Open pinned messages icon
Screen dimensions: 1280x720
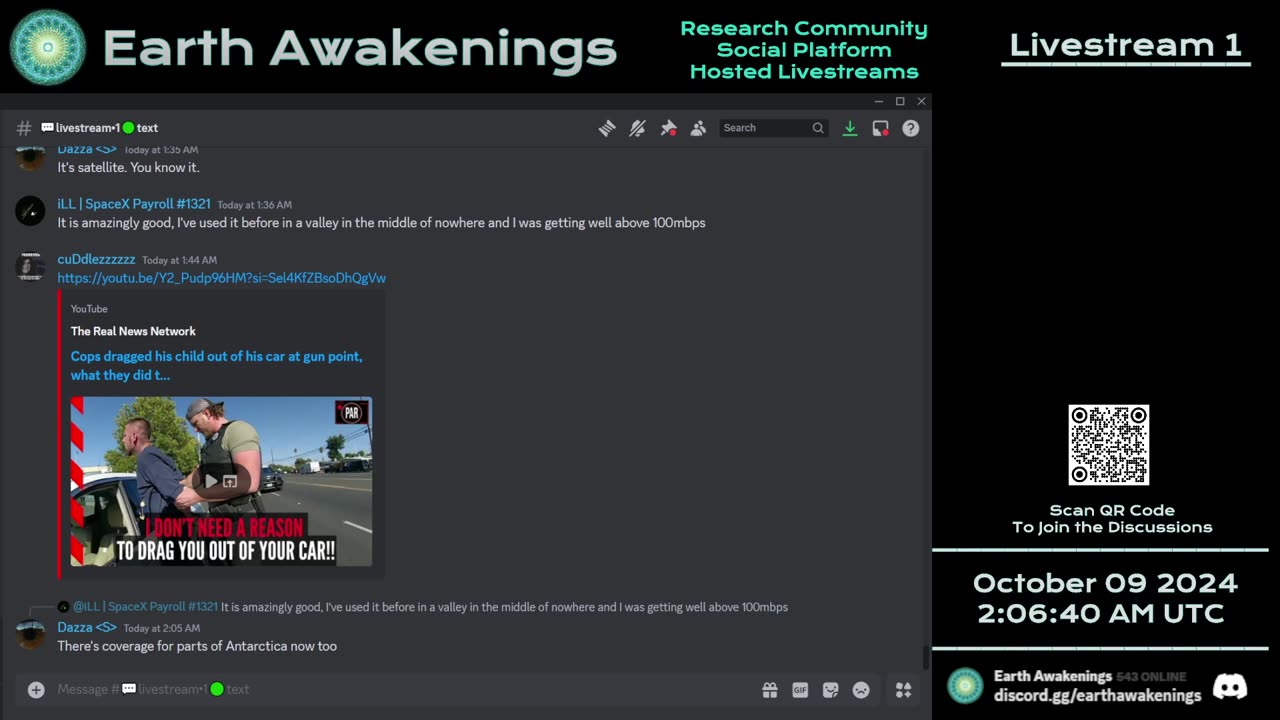[x=668, y=128]
